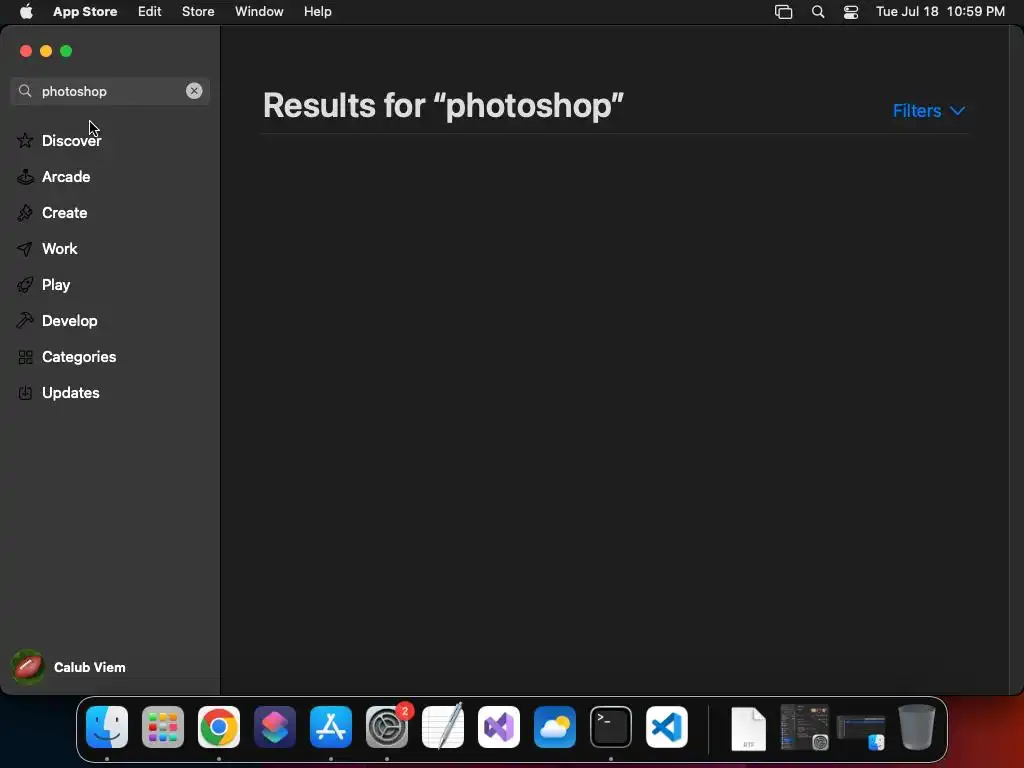Image resolution: width=1024 pixels, height=768 pixels.
Task: Open the Help menu
Action: coord(317,11)
